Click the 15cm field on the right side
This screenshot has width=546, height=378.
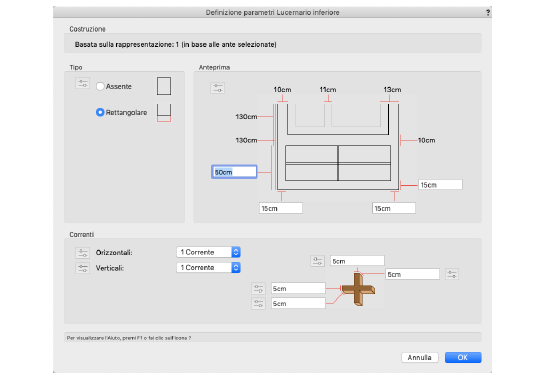click(x=440, y=185)
